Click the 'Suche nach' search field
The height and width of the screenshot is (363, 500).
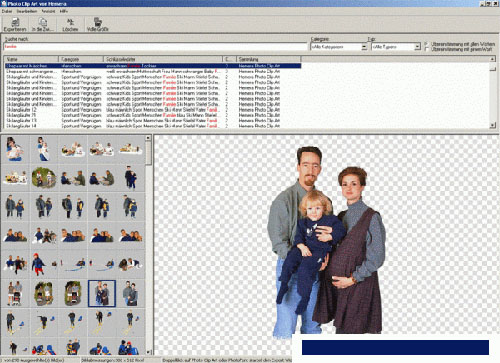155,47
